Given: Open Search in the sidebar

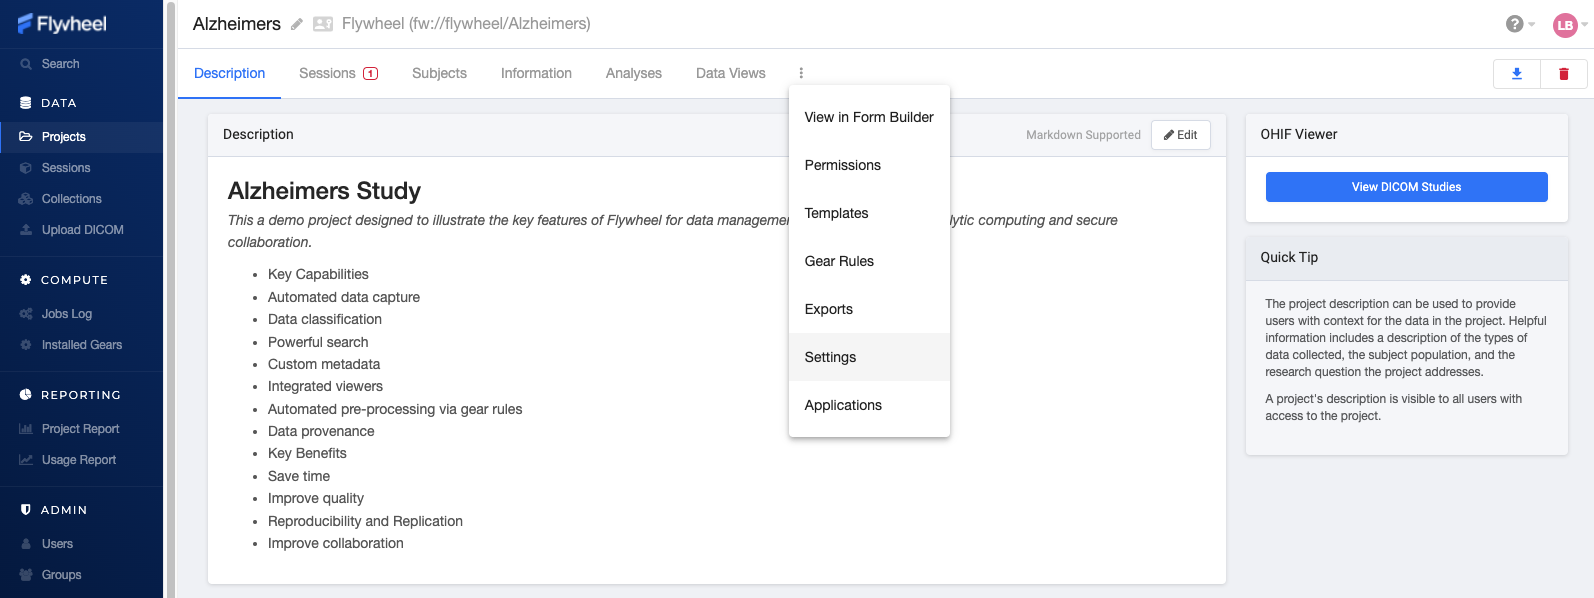Looking at the screenshot, I should point(60,64).
